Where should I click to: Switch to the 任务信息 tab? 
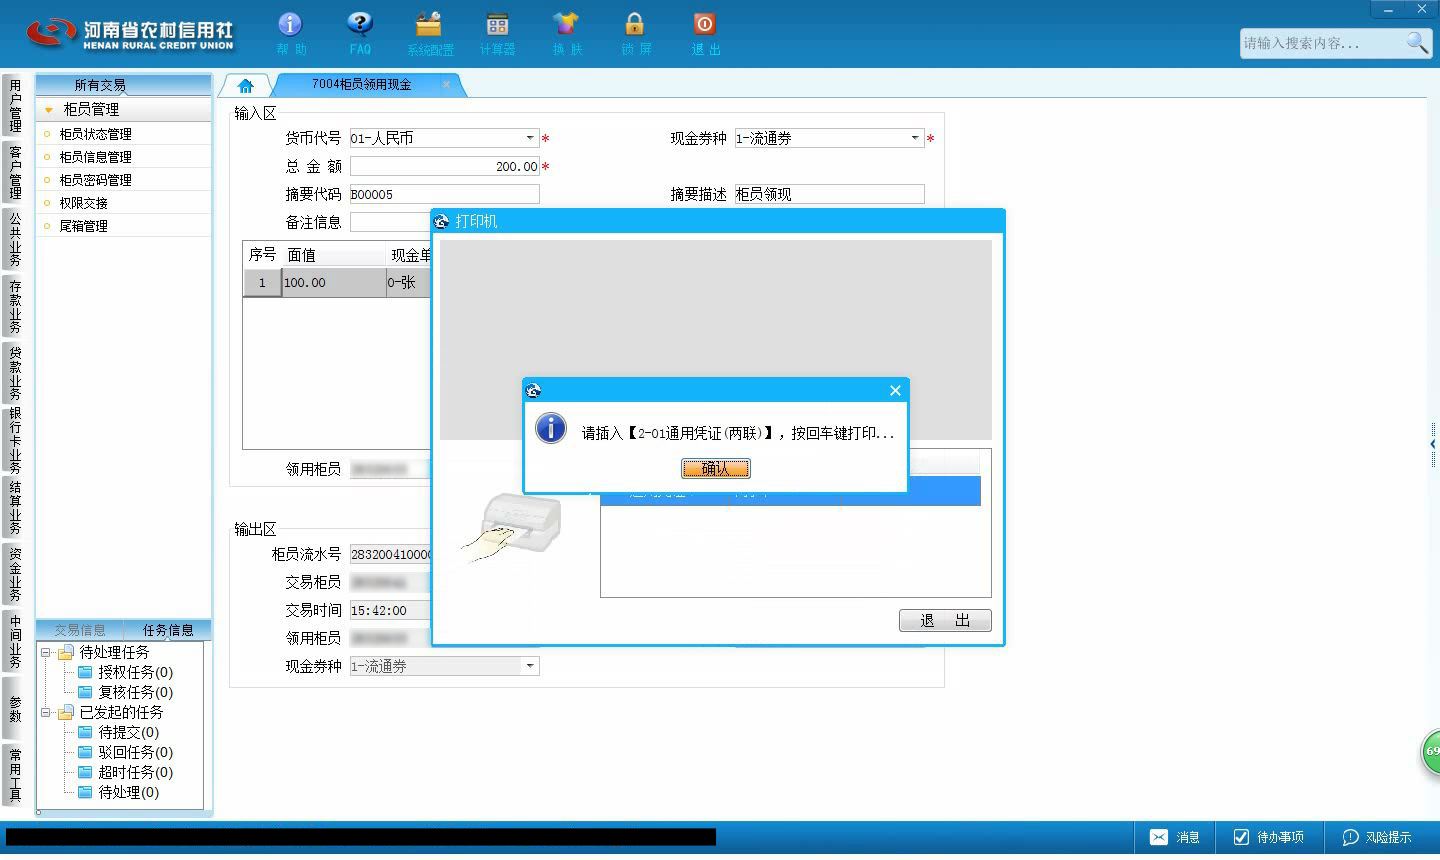[168, 630]
